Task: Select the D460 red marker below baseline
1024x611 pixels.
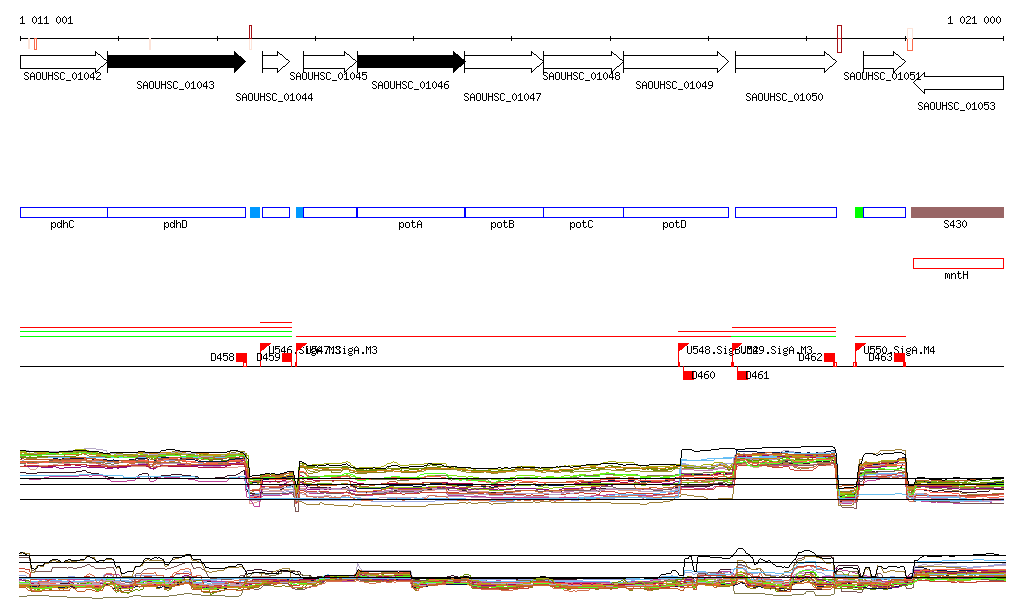Action: point(688,375)
